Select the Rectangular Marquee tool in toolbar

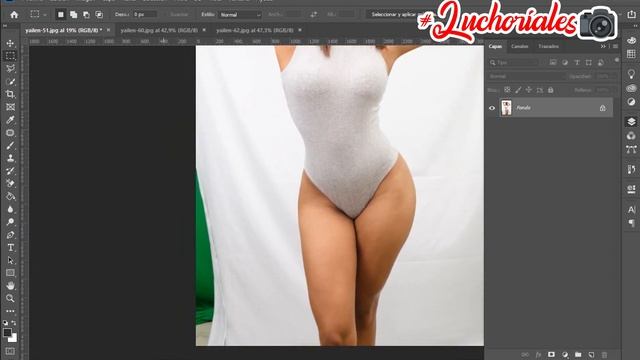(x=10, y=56)
